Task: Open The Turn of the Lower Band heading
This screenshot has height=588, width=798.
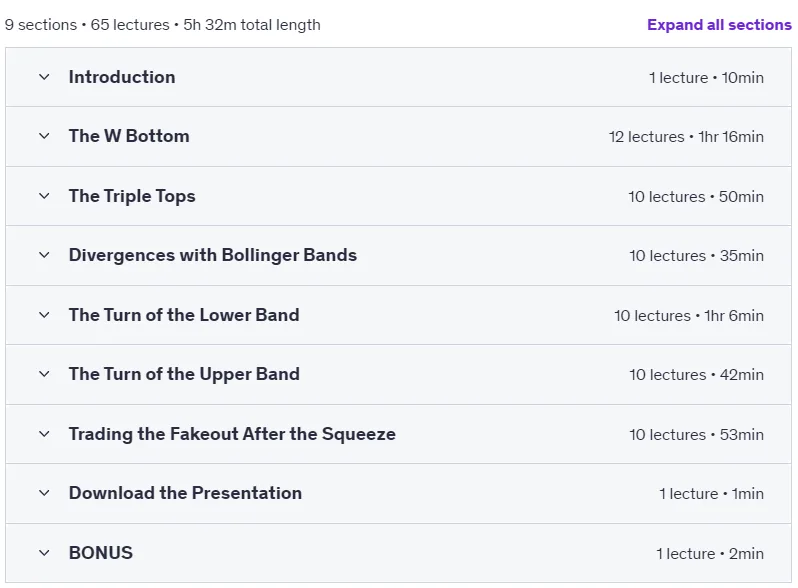Action: coord(184,315)
